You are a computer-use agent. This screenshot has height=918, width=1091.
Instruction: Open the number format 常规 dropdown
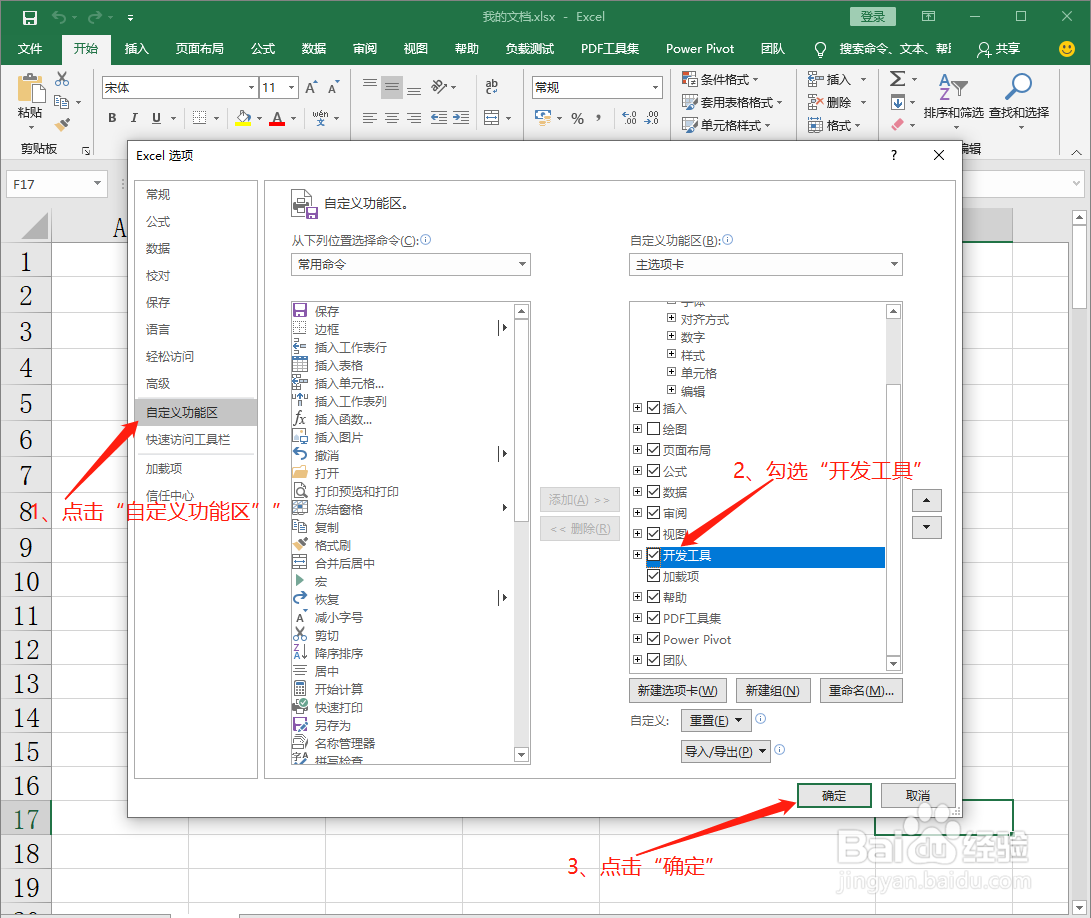(x=655, y=88)
